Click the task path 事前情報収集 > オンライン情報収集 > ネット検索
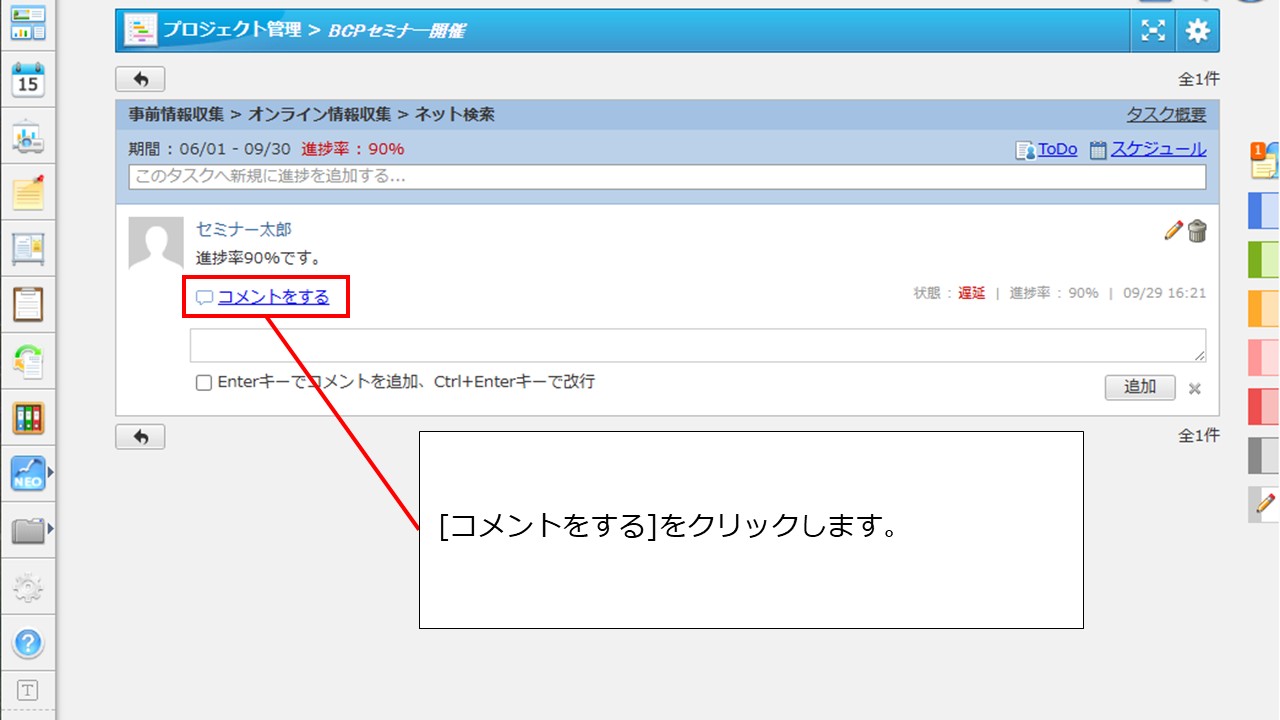Viewport: 1280px width, 720px height. point(311,115)
